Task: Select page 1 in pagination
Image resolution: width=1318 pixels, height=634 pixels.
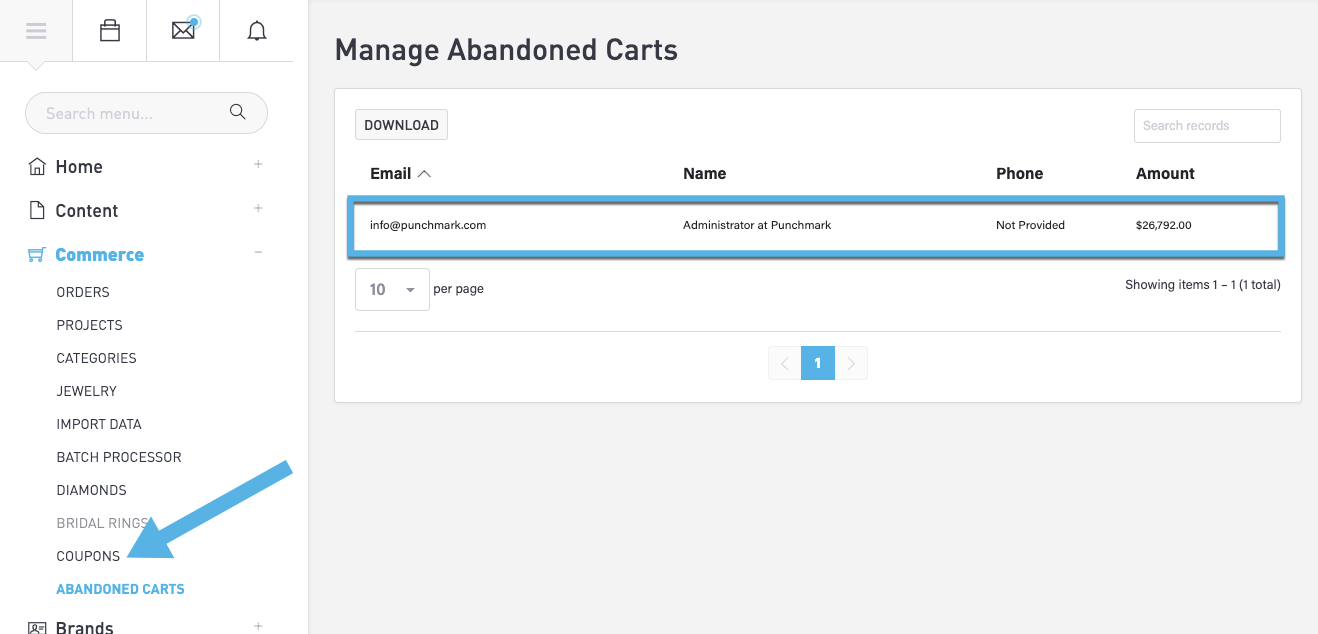Action: pos(817,363)
